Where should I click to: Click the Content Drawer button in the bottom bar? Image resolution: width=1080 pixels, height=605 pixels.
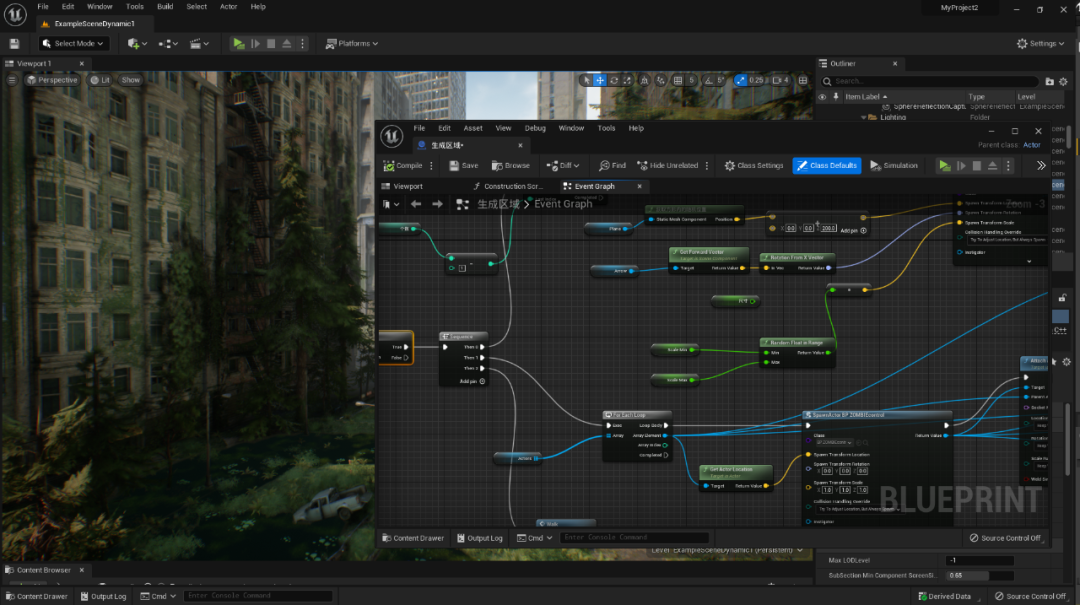[35, 596]
